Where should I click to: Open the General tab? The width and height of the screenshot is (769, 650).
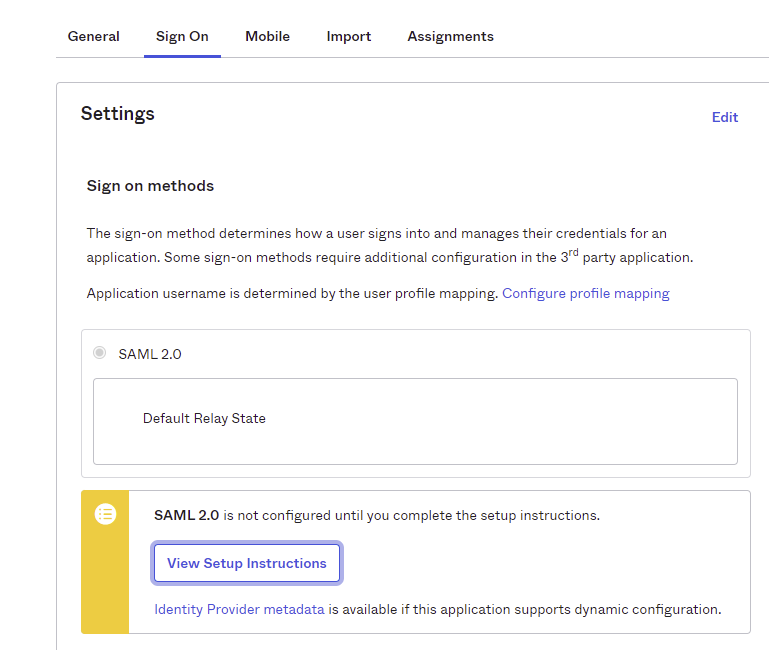click(93, 36)
